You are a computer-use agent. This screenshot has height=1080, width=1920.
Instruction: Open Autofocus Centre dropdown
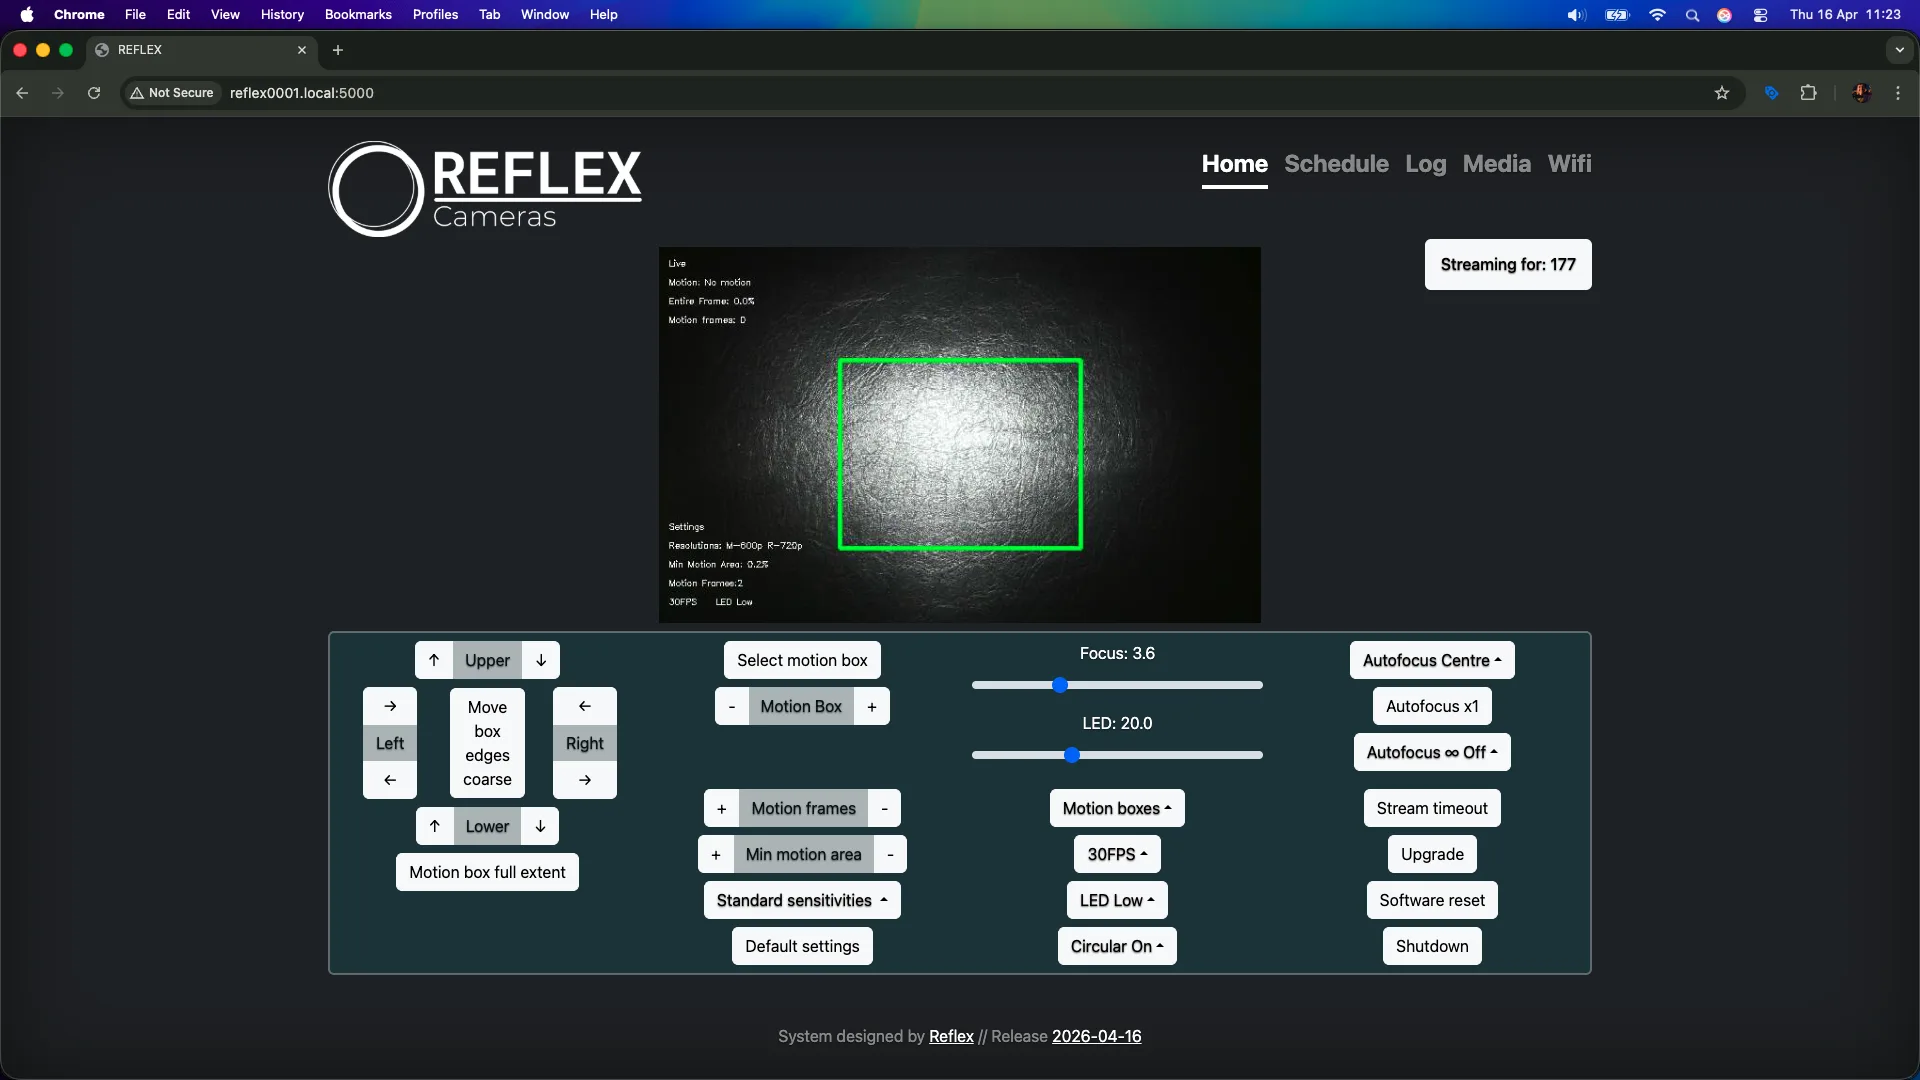pos(1432,660)
